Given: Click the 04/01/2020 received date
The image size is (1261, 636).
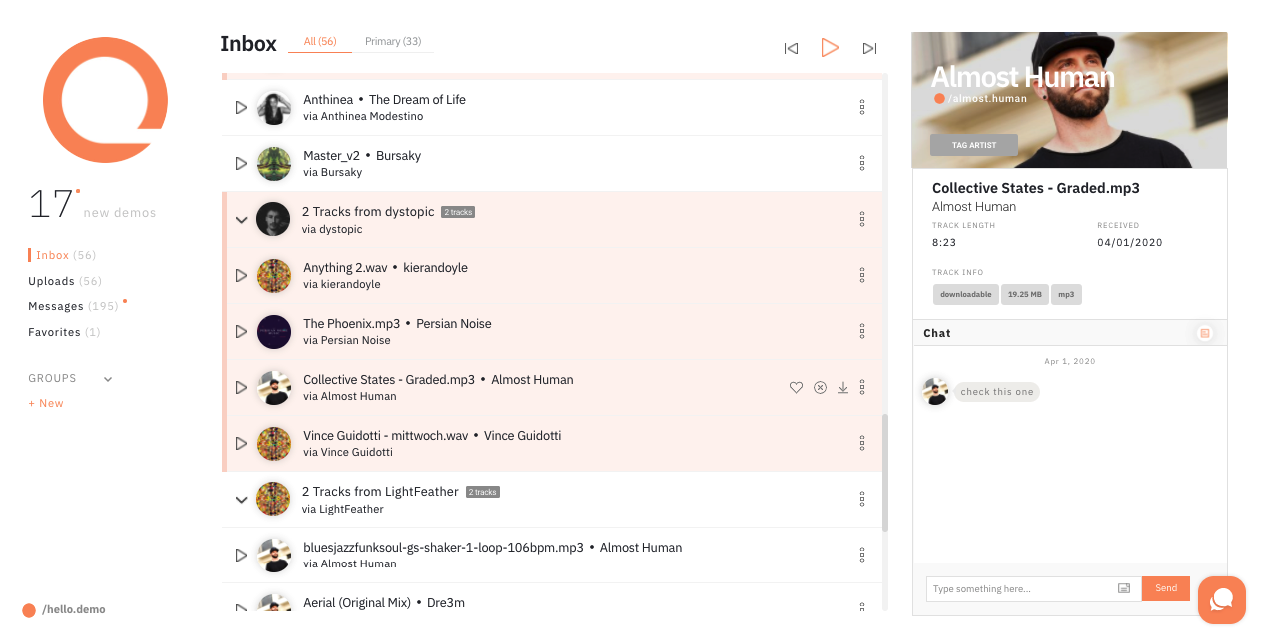Looking at the screenshot, I should (x=1130, y=242).
